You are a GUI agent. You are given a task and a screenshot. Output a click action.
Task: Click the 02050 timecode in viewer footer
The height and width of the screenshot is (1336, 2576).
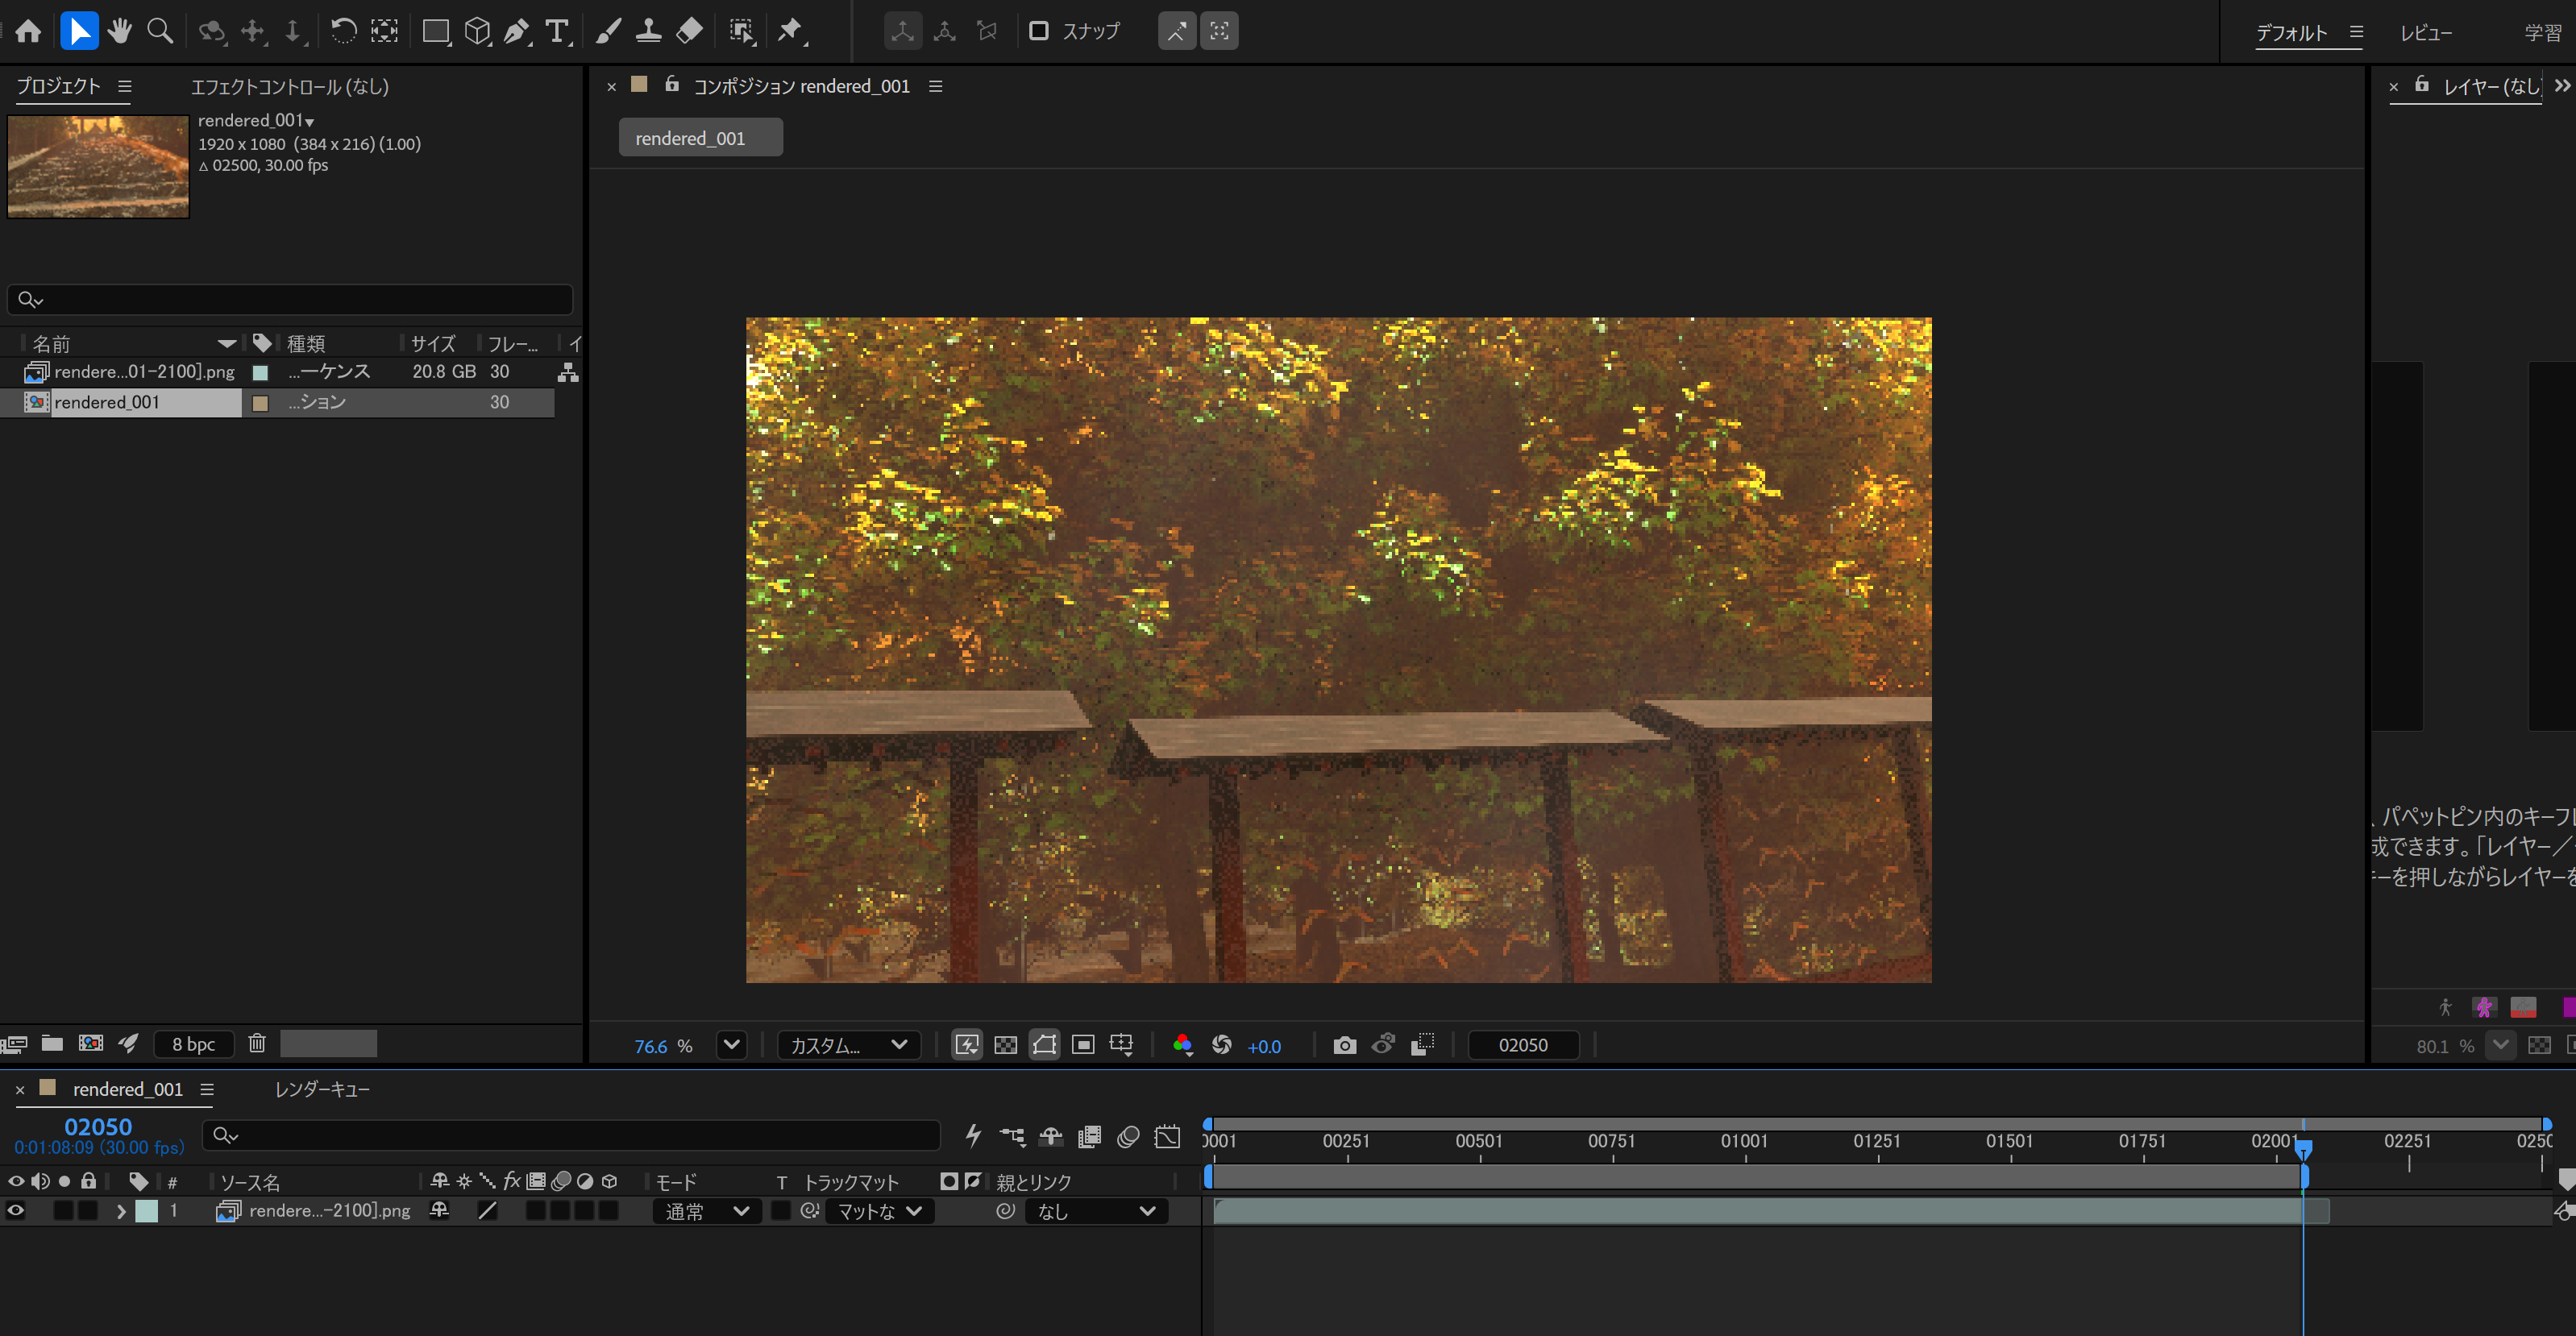pos(1523,1045)
